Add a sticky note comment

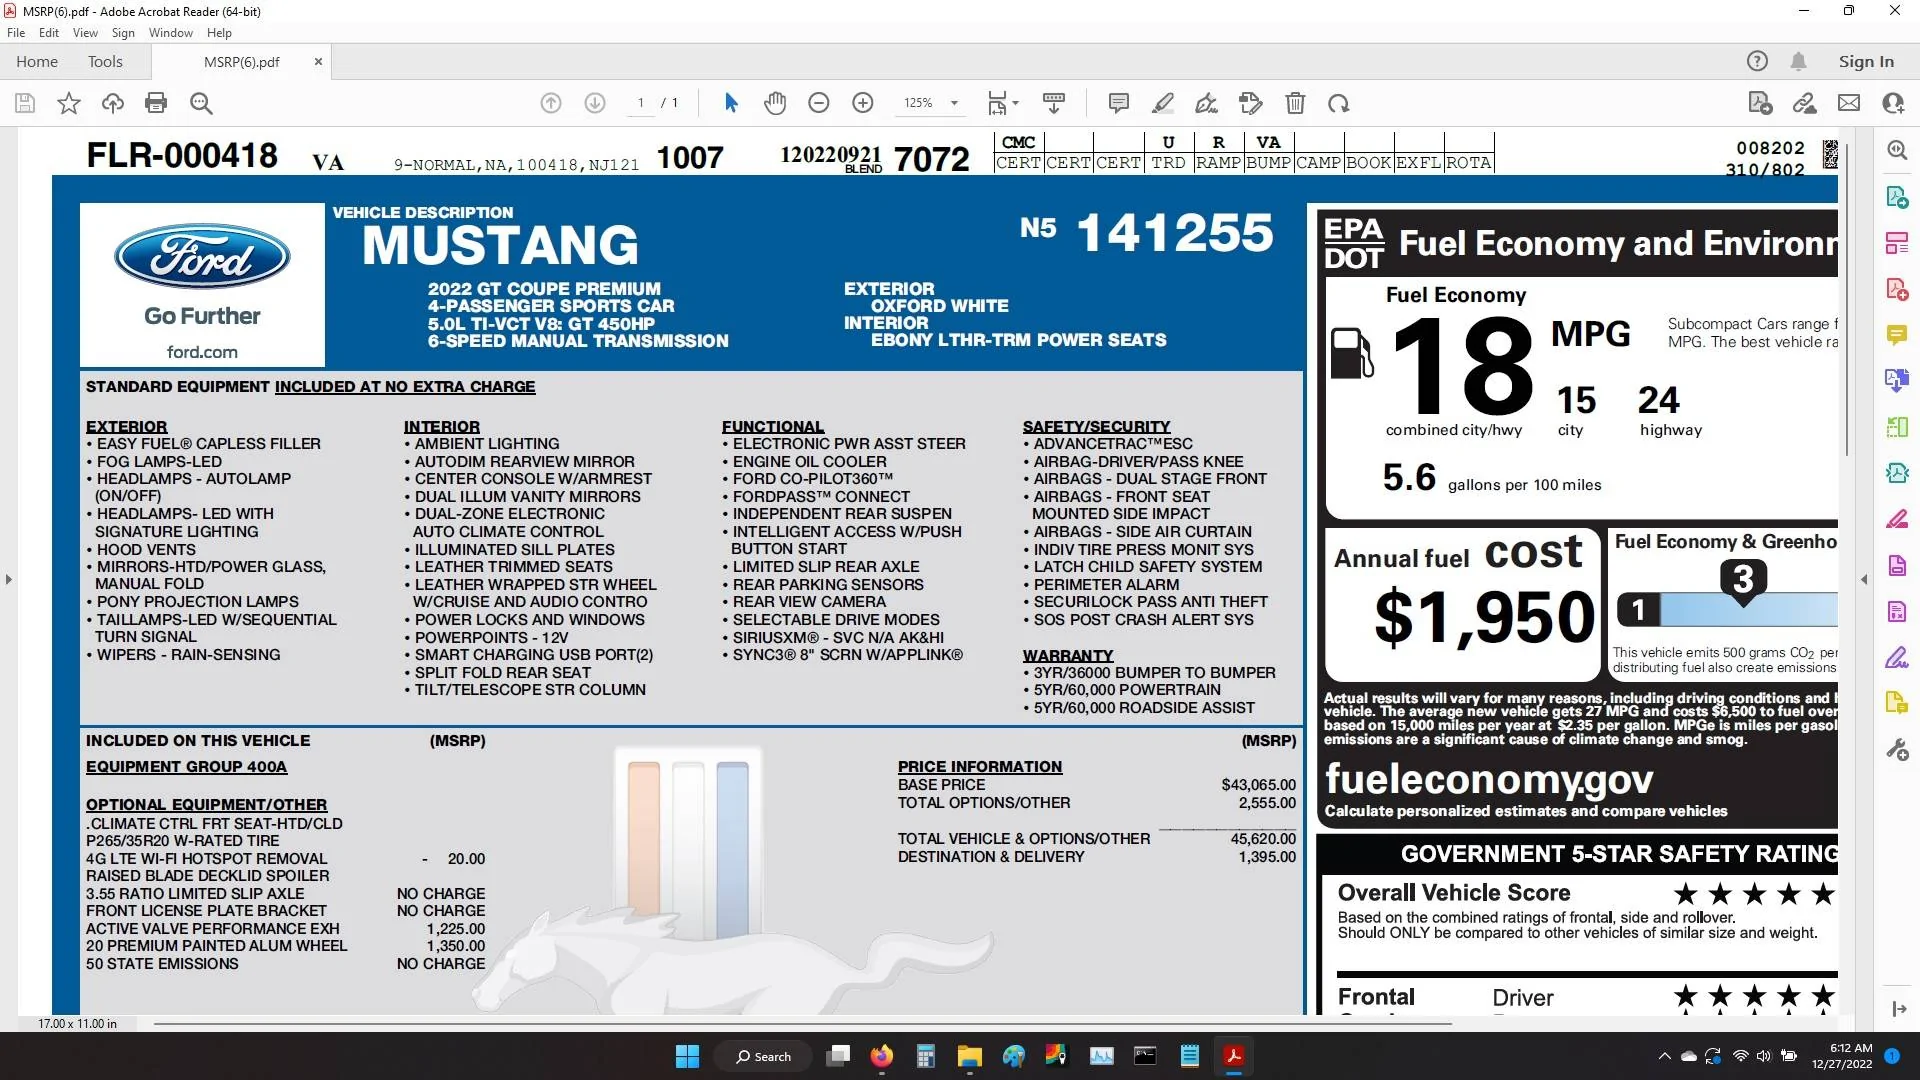1119,103
